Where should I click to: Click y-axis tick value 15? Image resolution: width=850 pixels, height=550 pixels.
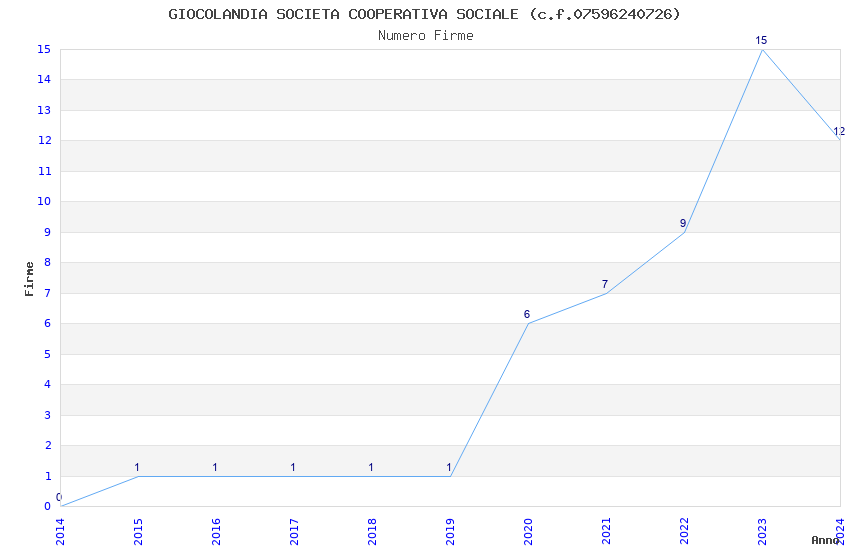pyautogui.click(x=44, y=49)
